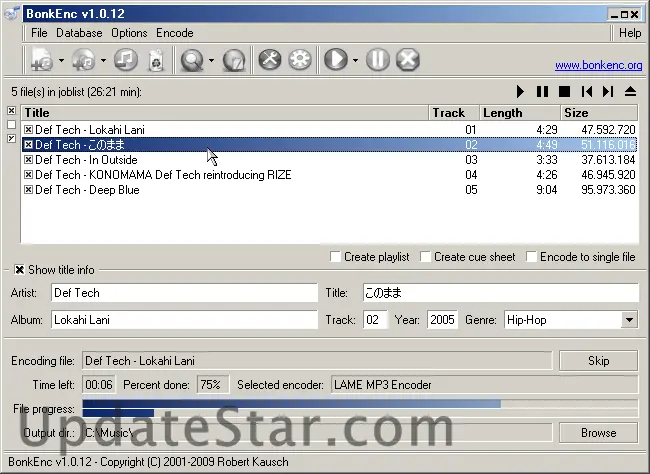This screenshot has width=650, height=474.
Task: Uncheck KONOMAMA reintroducing RIZE track checkbox
Action: click(x=28, y=175)
